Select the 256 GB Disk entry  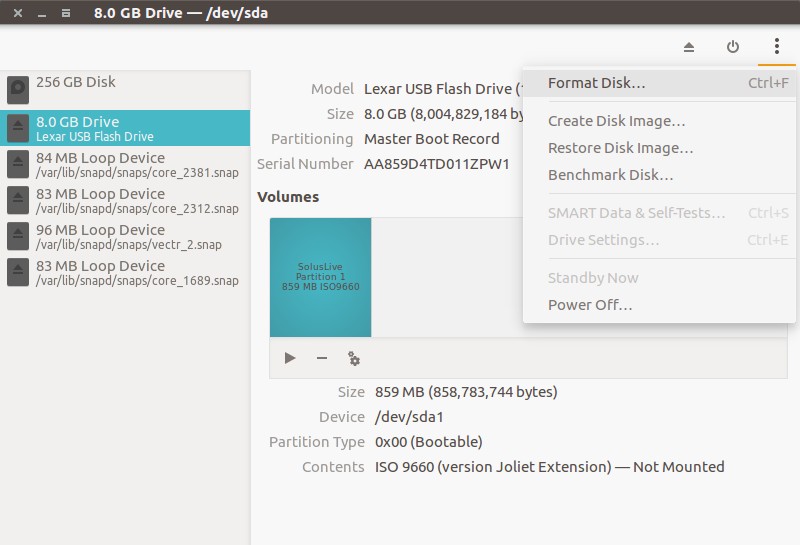125,89
